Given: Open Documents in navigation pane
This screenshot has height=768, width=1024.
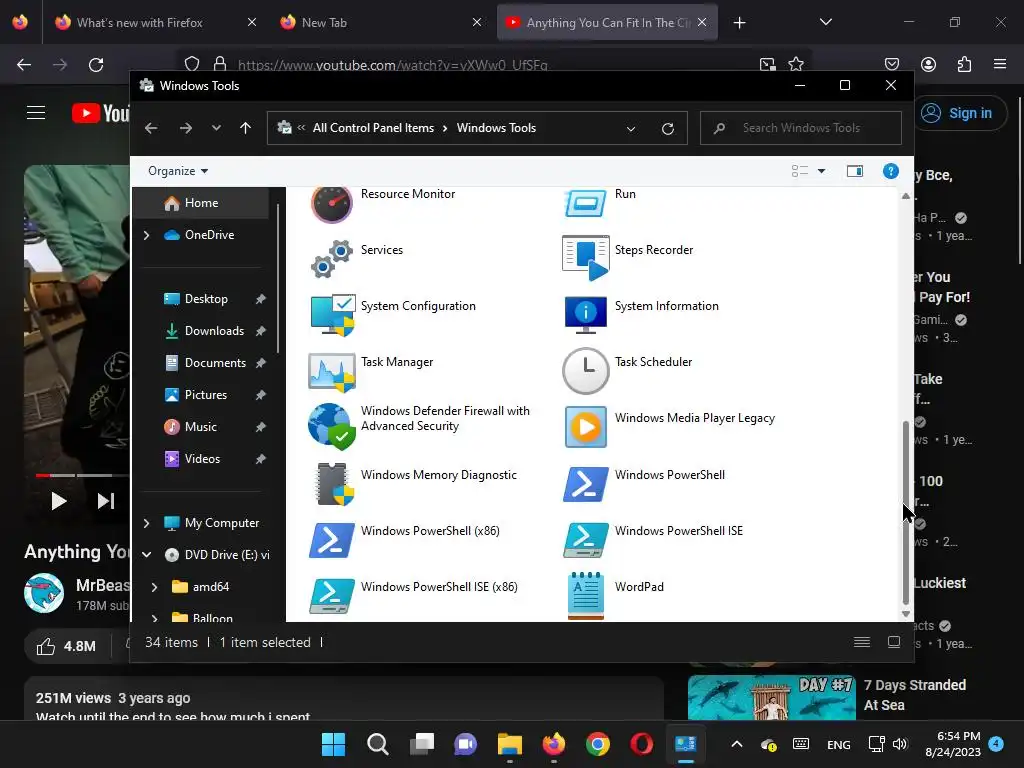Looking at the screenshot, I should click(215, 363).
